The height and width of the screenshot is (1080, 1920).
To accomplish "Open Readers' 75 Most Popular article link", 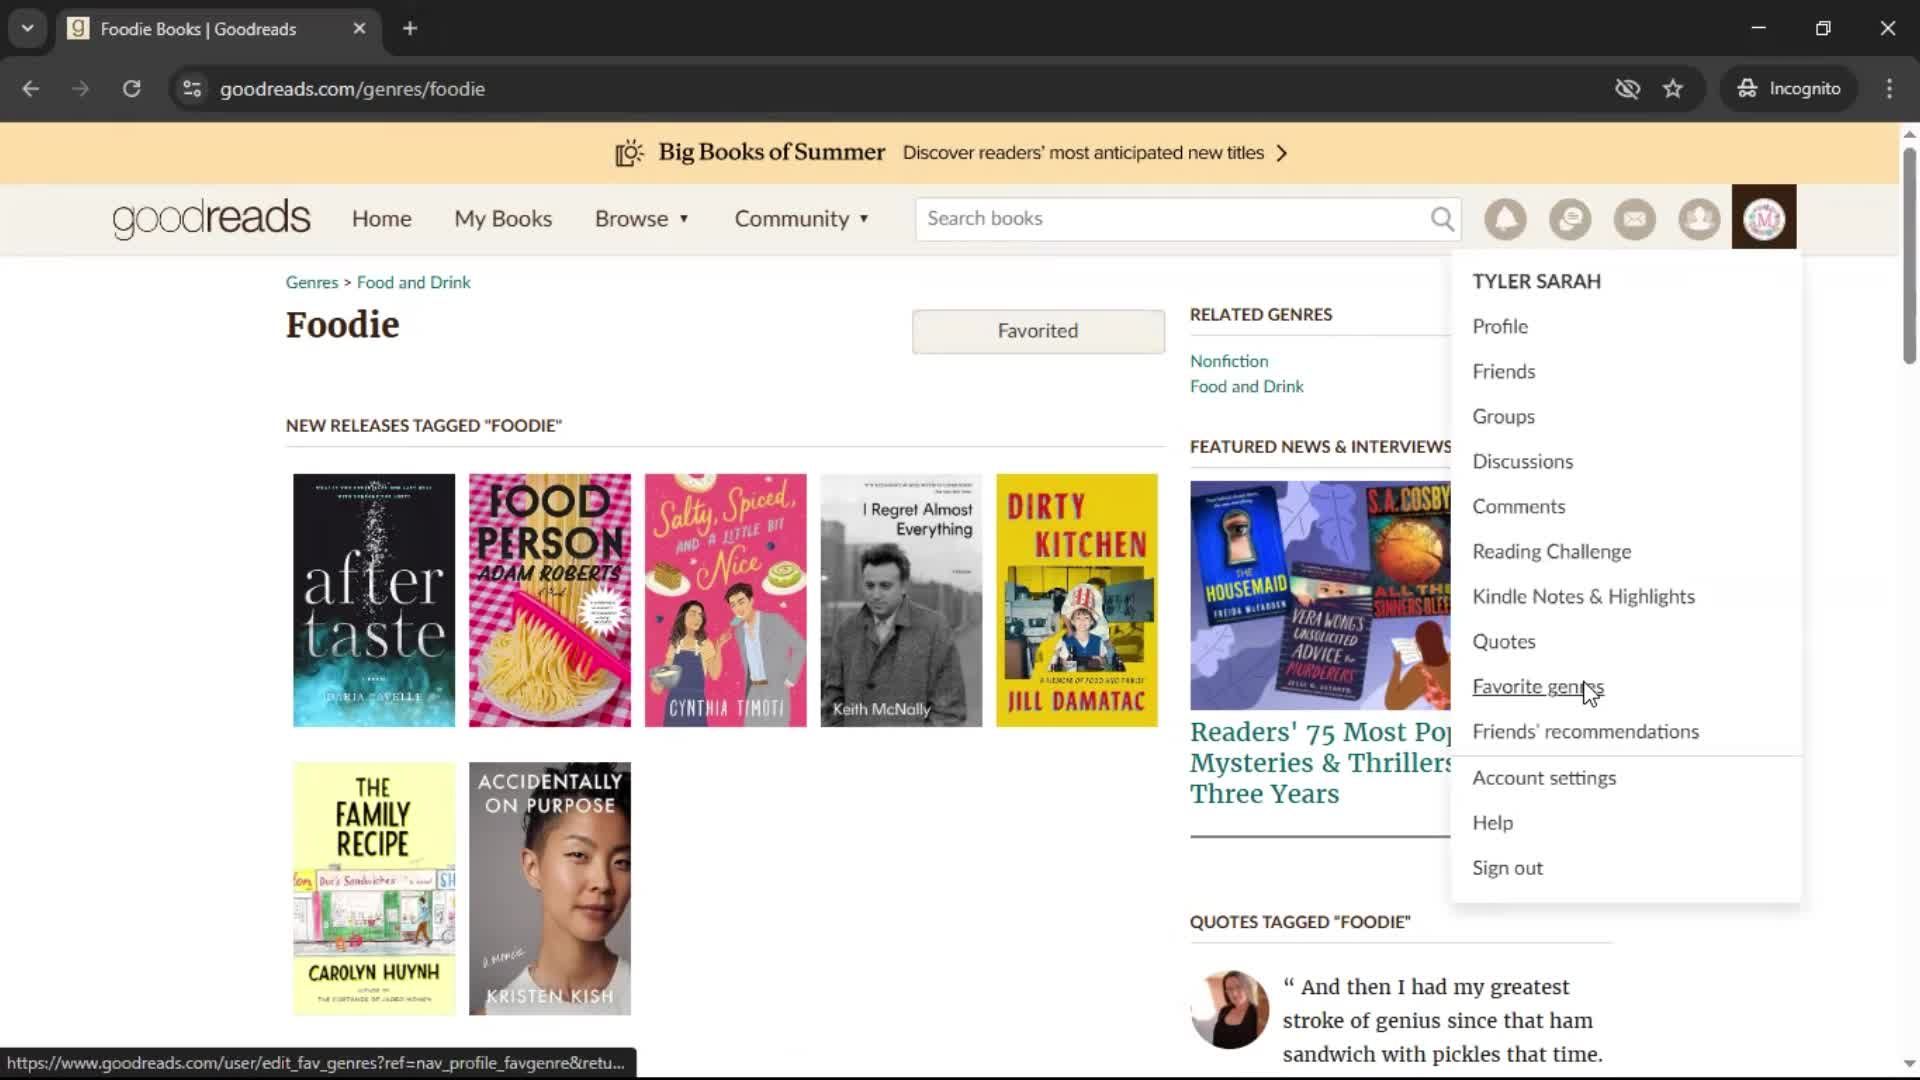I will coord(1320,763).
